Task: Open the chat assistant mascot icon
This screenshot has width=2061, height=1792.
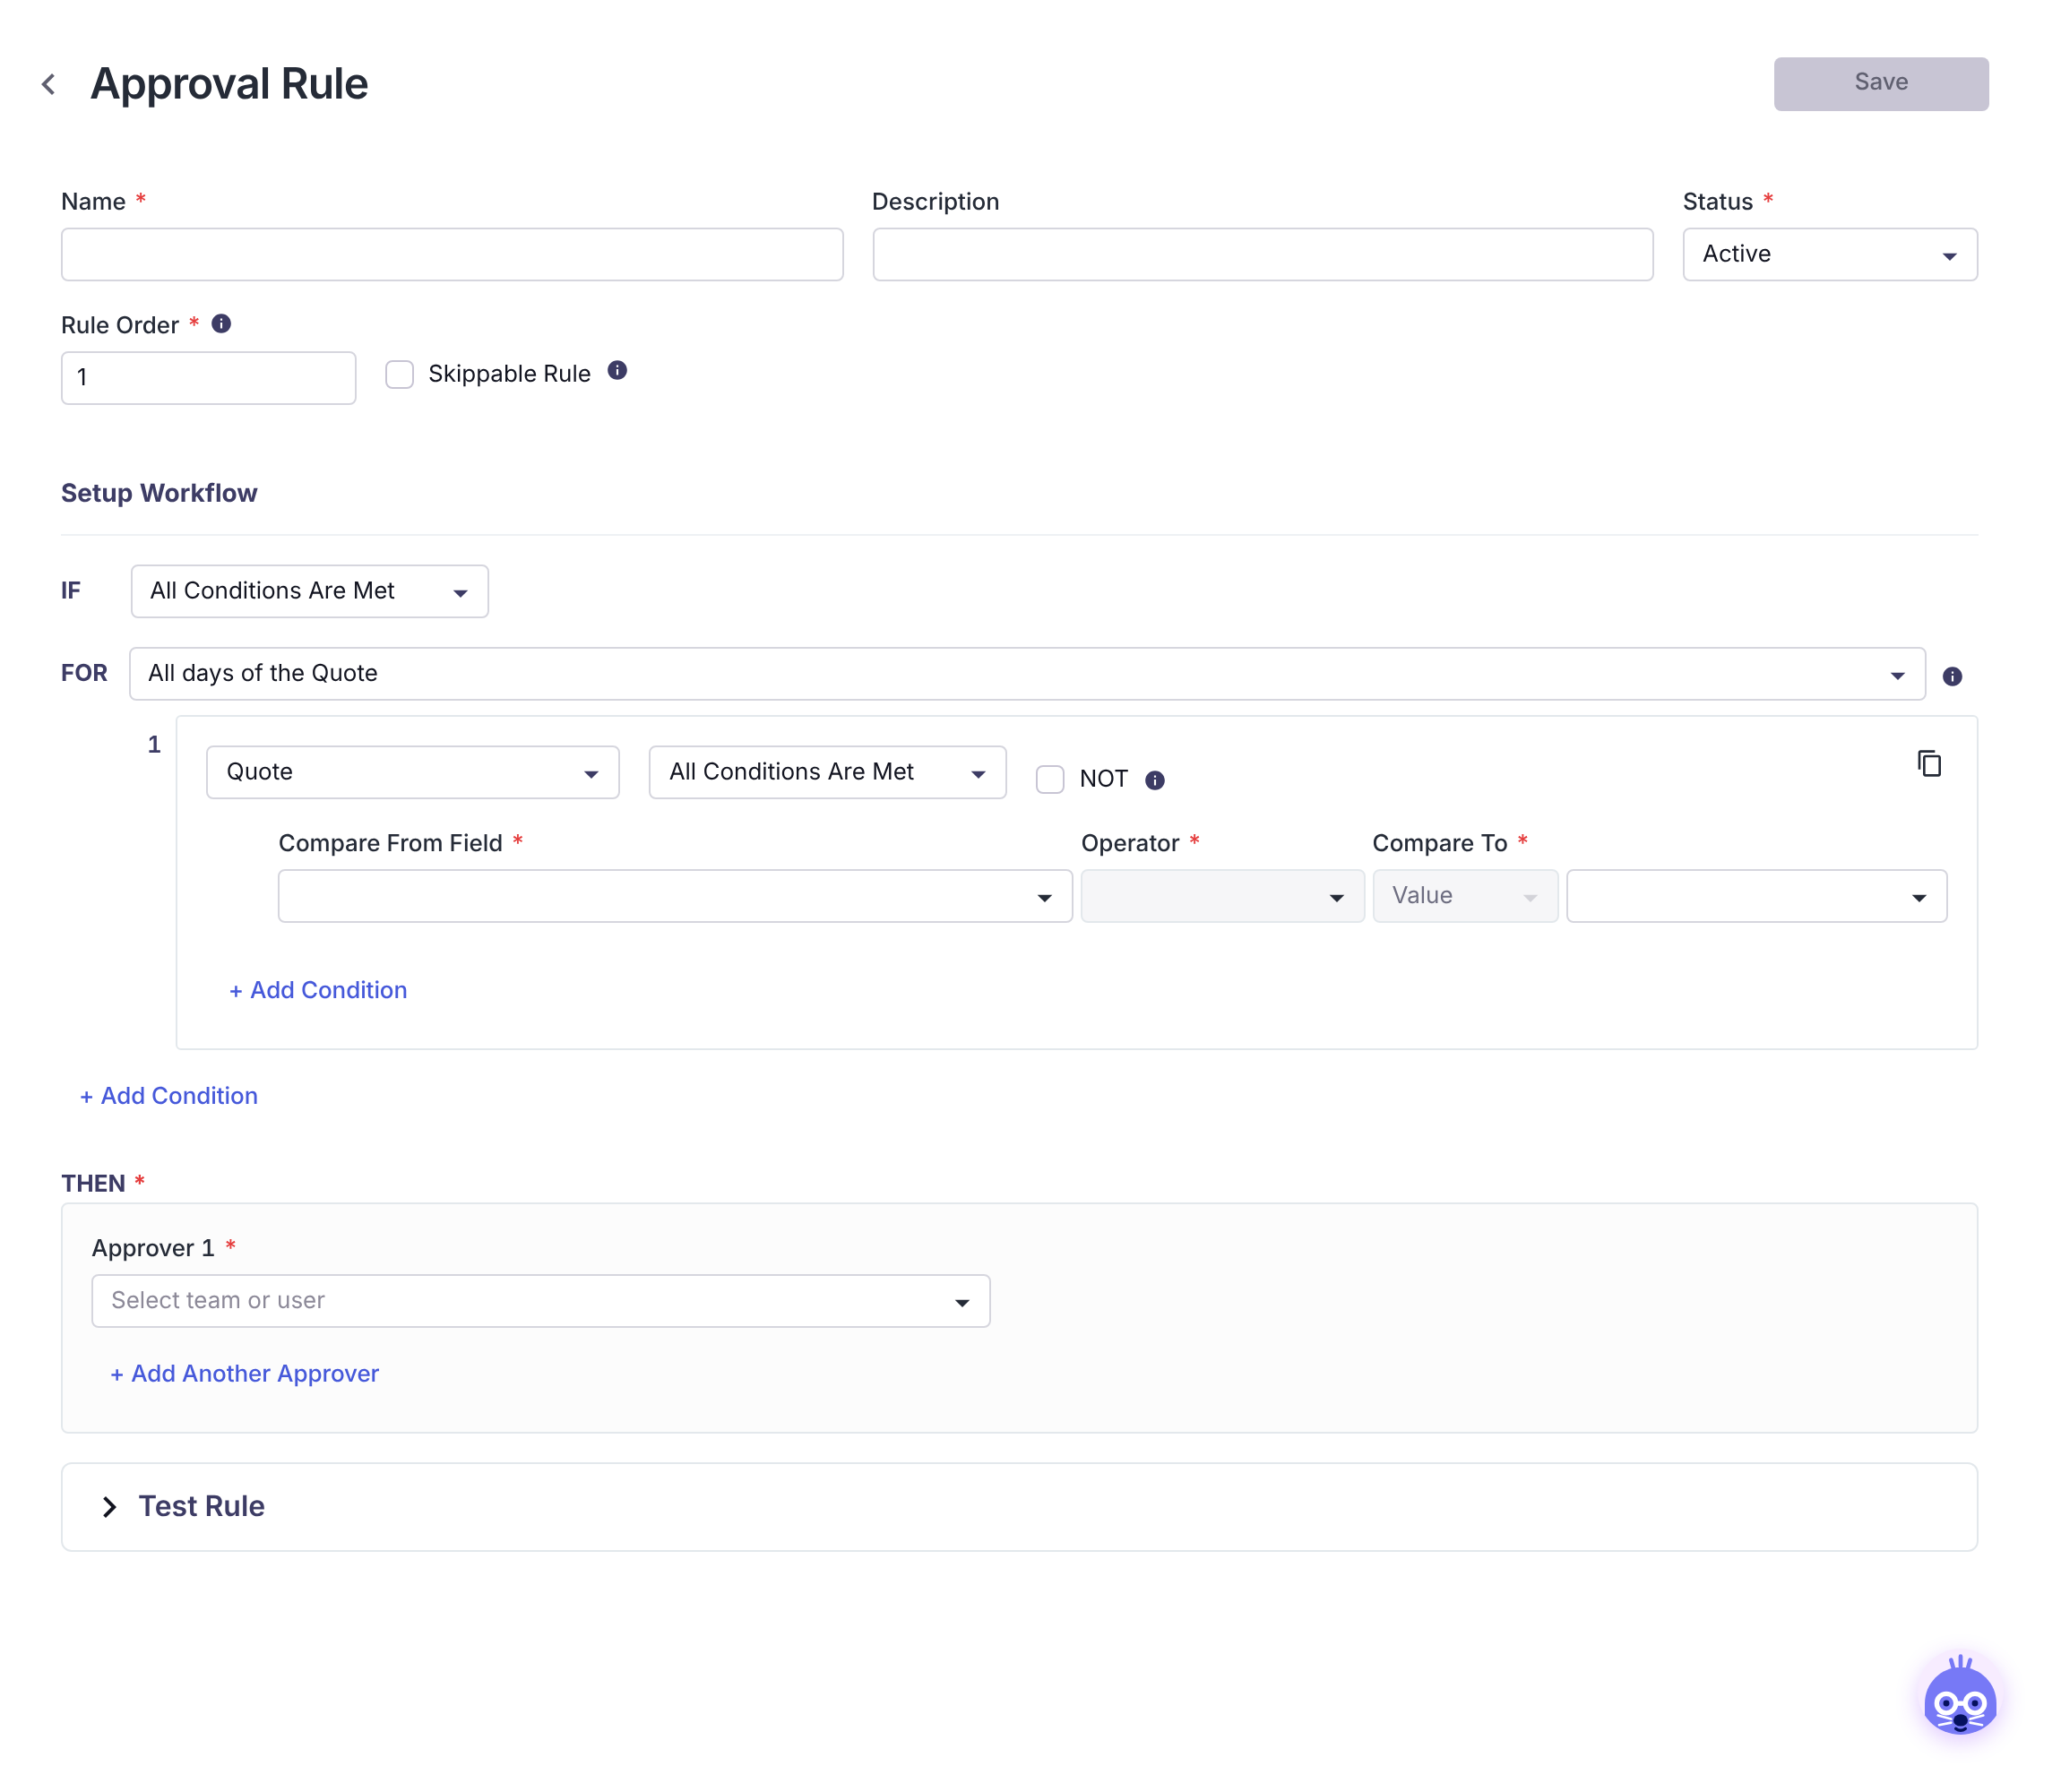Action: click(1961, 1699)
